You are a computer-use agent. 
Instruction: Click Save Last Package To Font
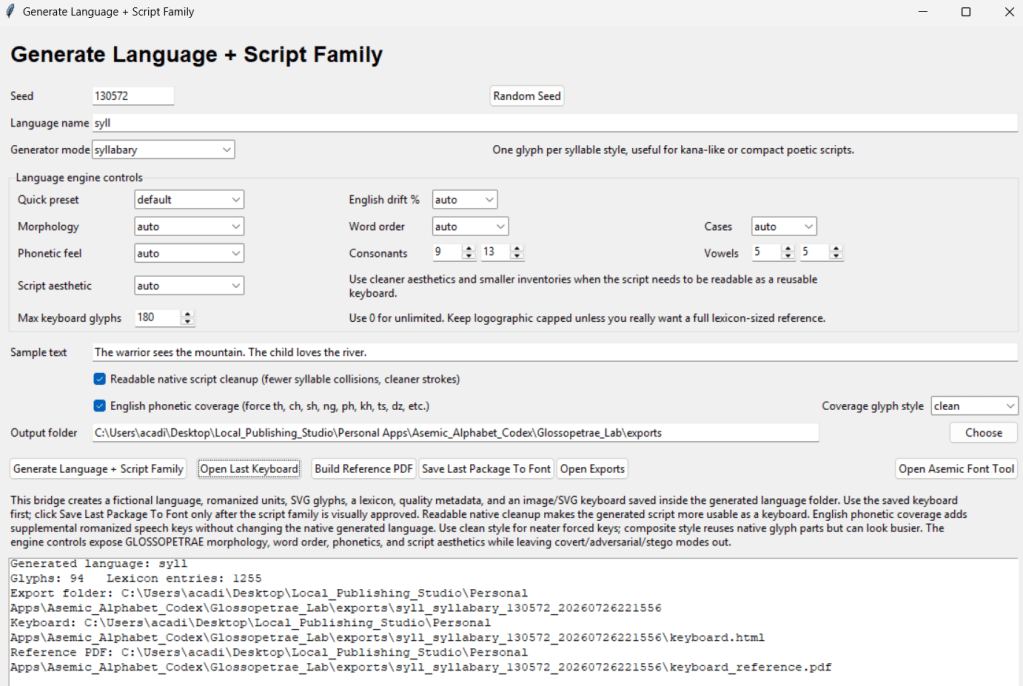coord(486,469)
